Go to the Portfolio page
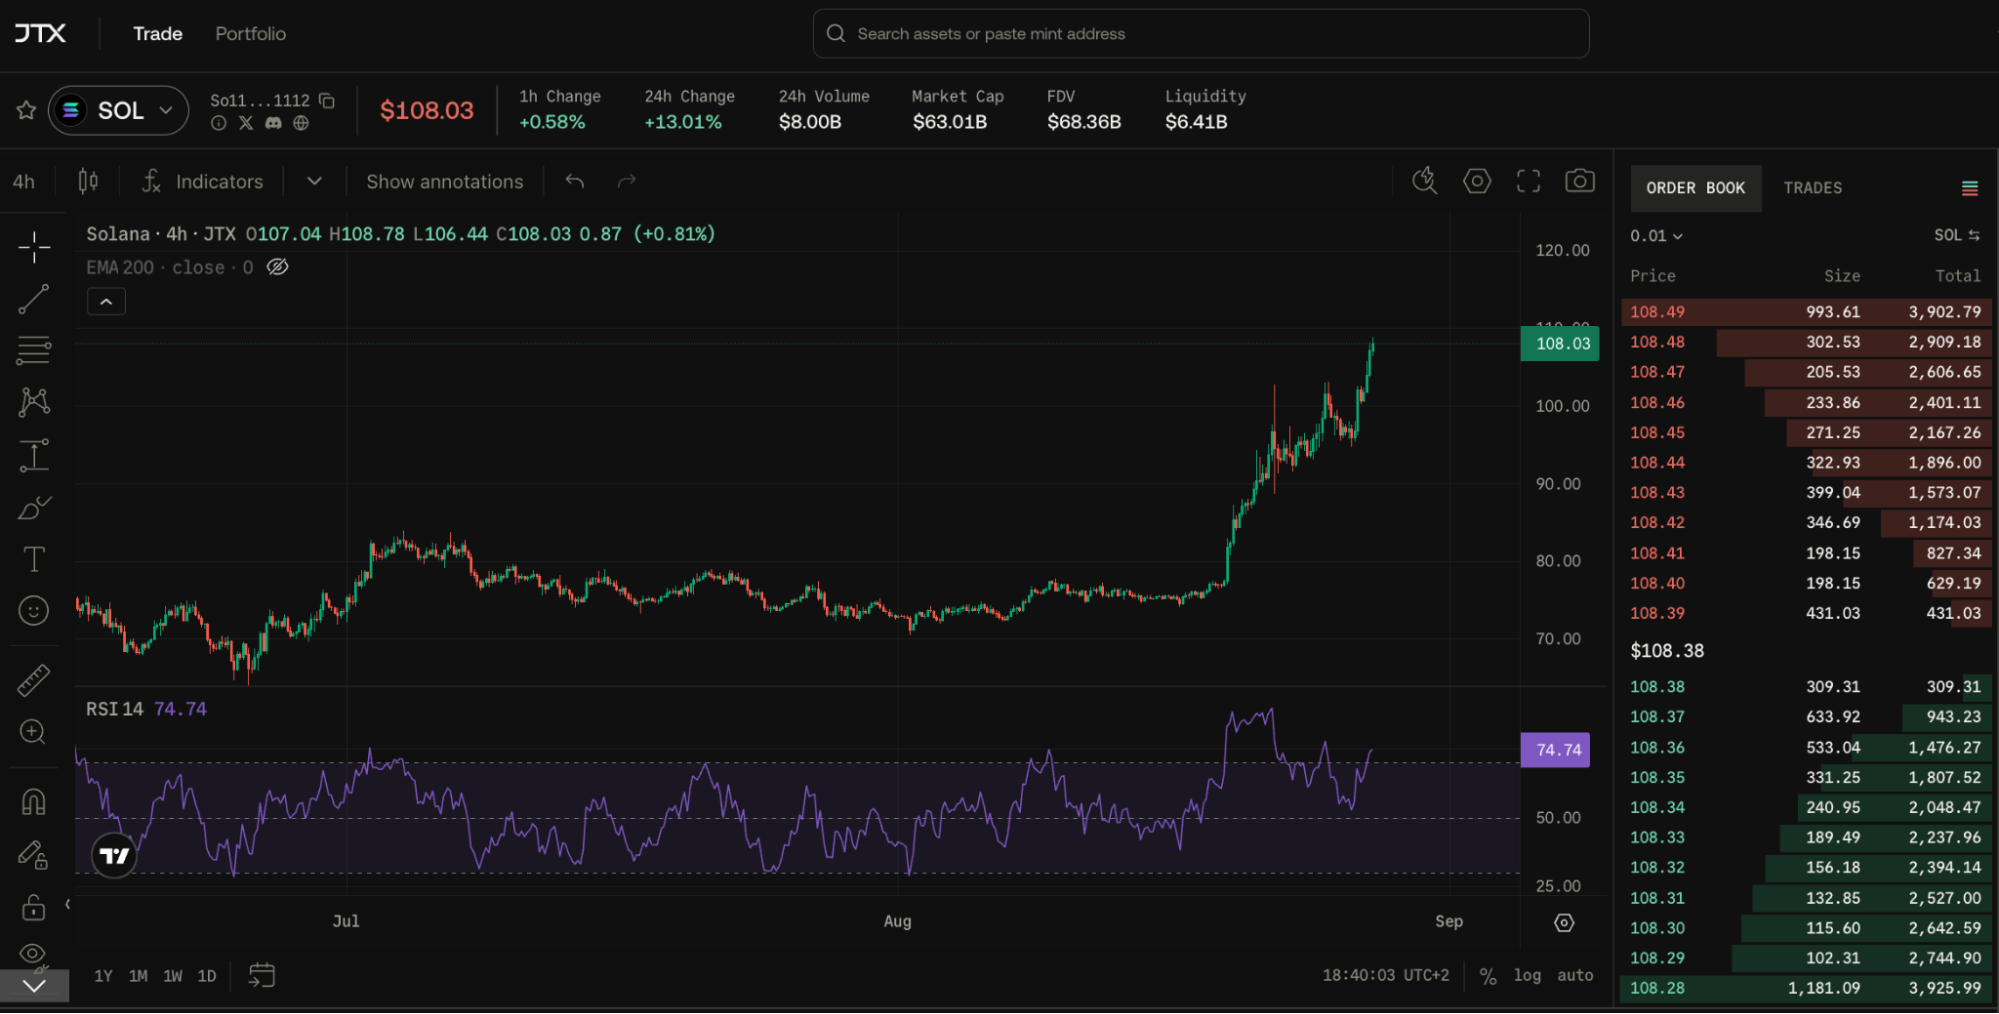 click(x=251, y=34)
